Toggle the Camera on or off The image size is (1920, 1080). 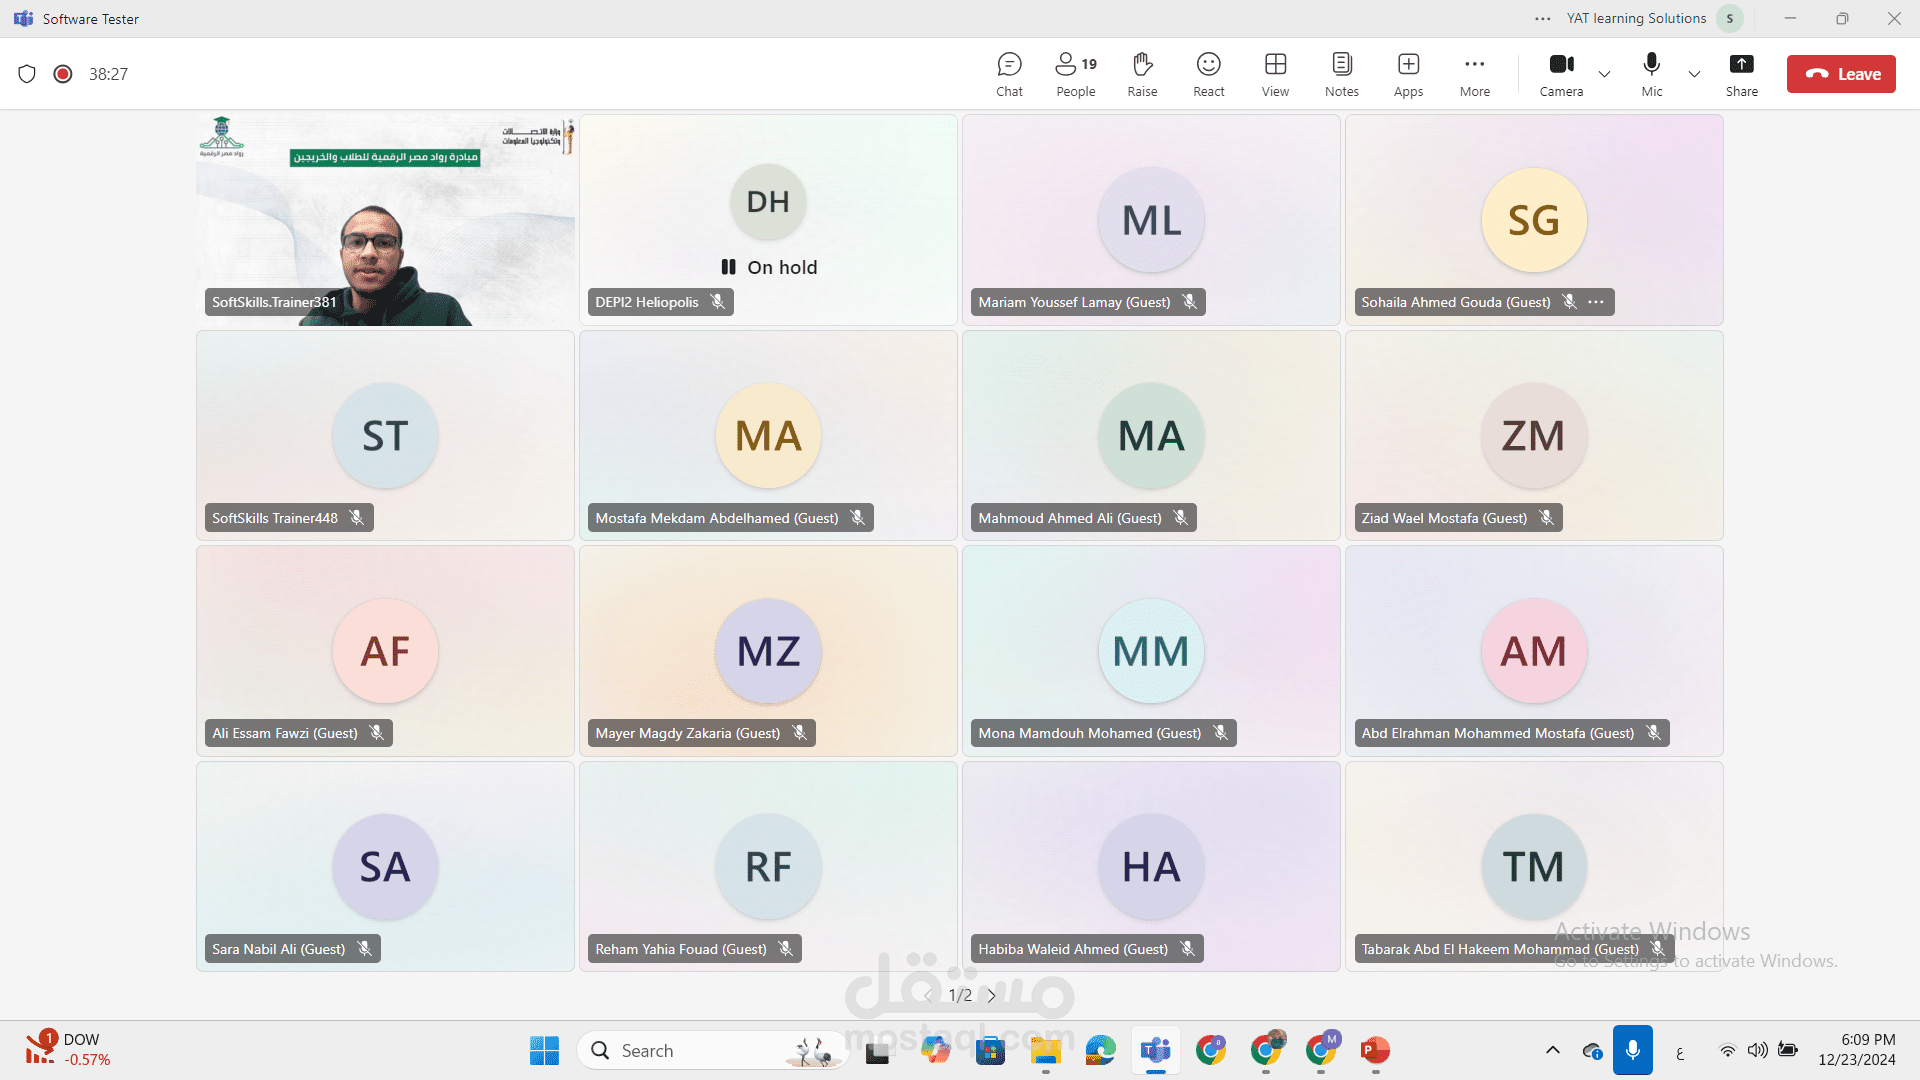(1561, 74)
